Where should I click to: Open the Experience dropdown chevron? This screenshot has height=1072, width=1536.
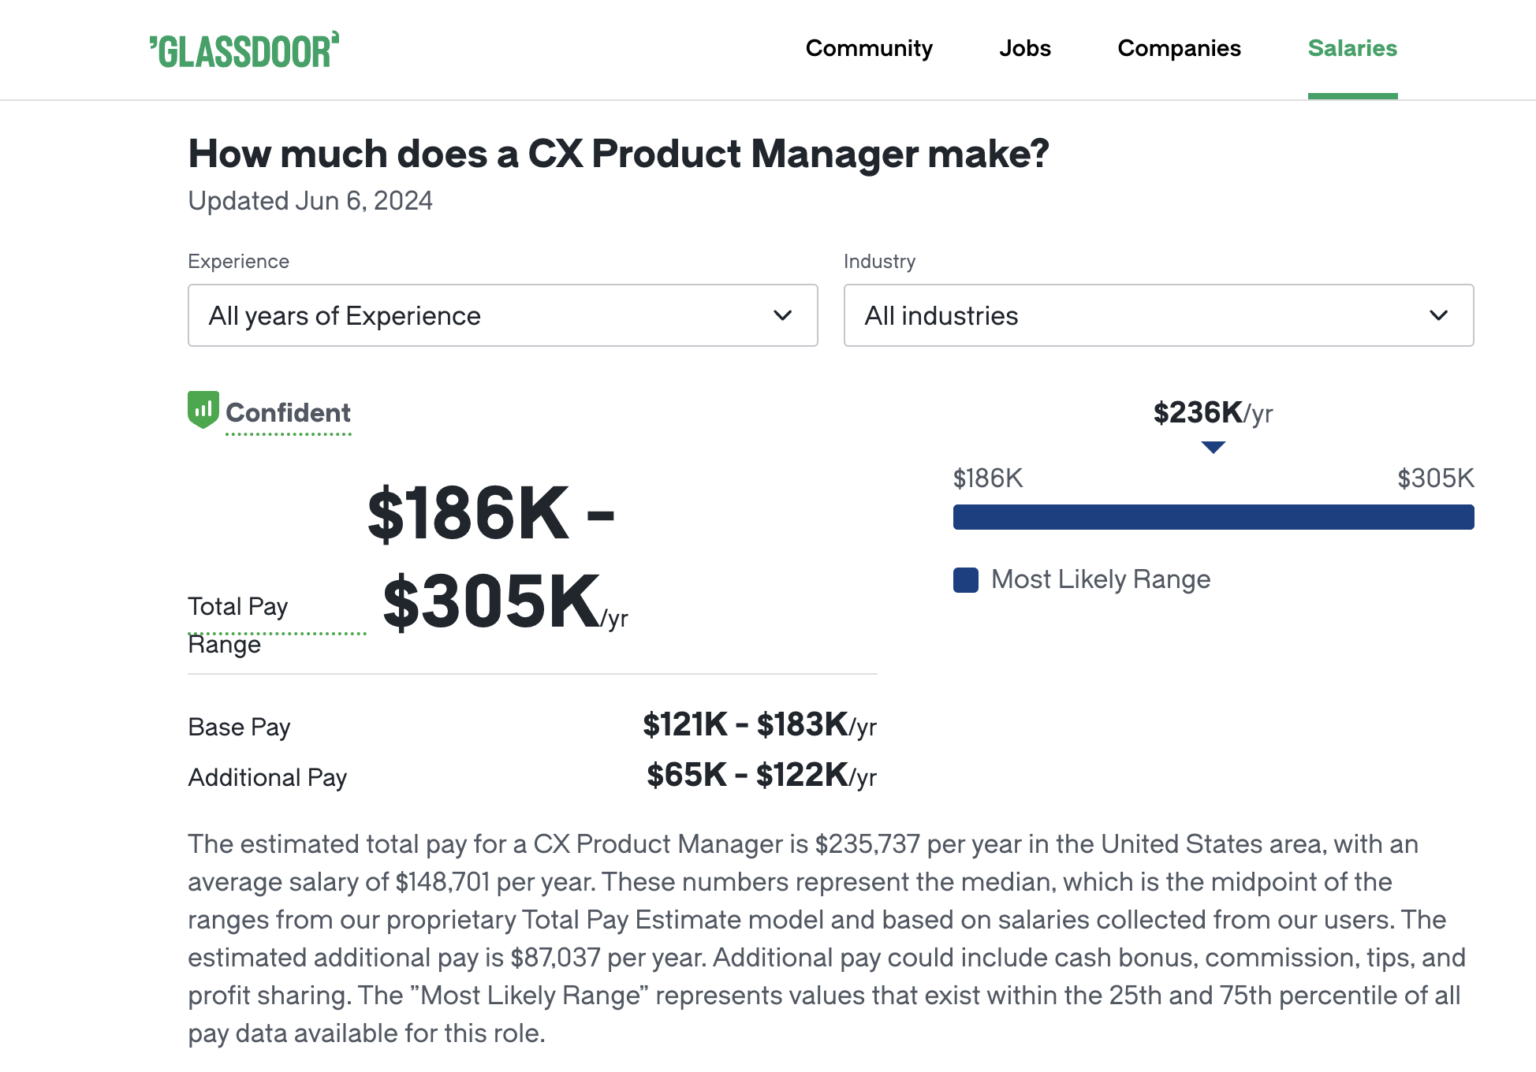pyautogui.click(x=782, y=316)
